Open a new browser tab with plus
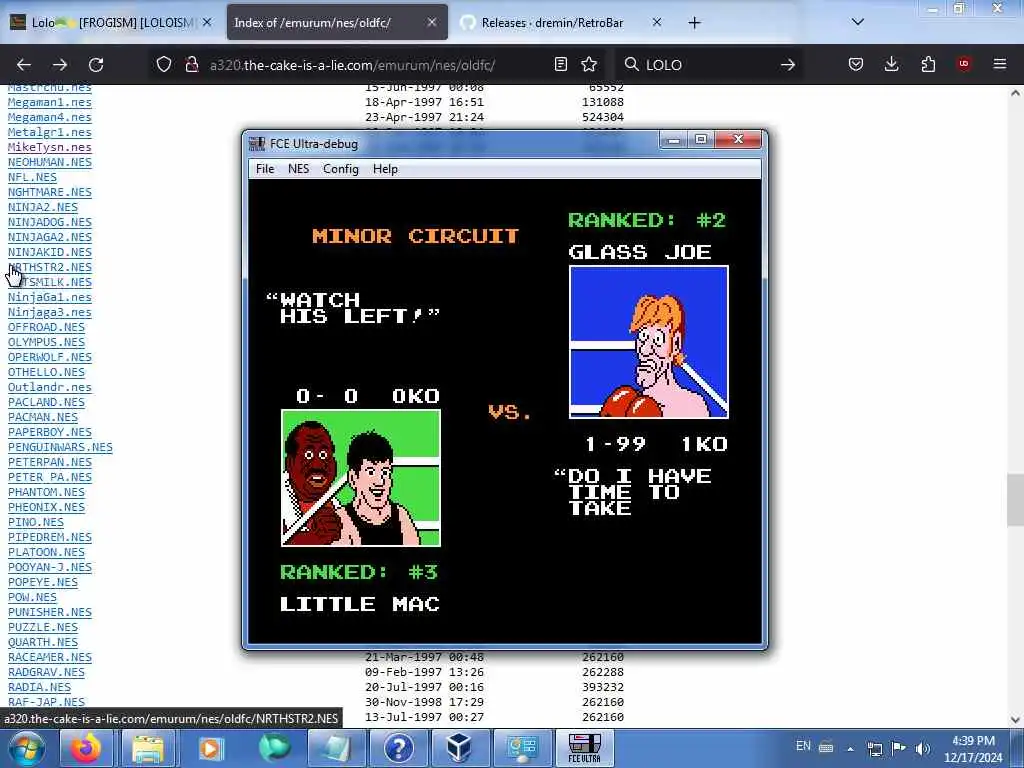This screenshot has height=768, width=1024. point(694,23)
